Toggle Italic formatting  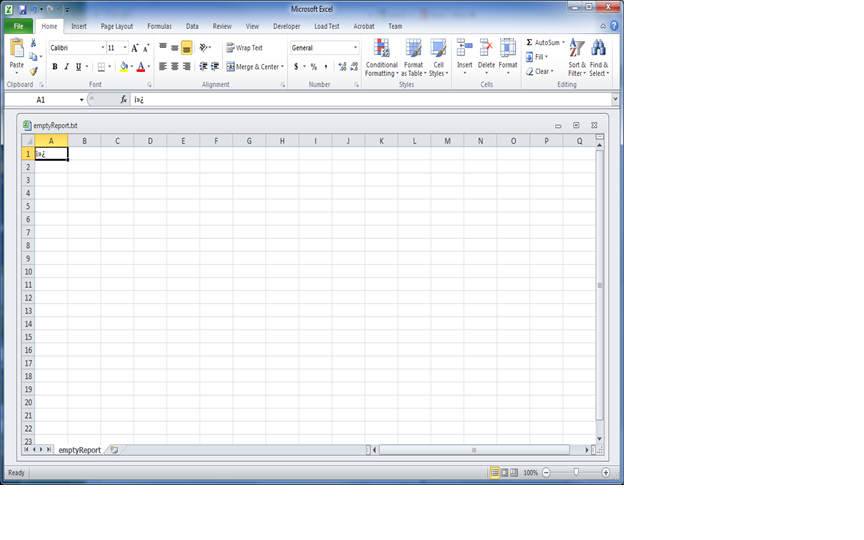[x=66, y=67]
